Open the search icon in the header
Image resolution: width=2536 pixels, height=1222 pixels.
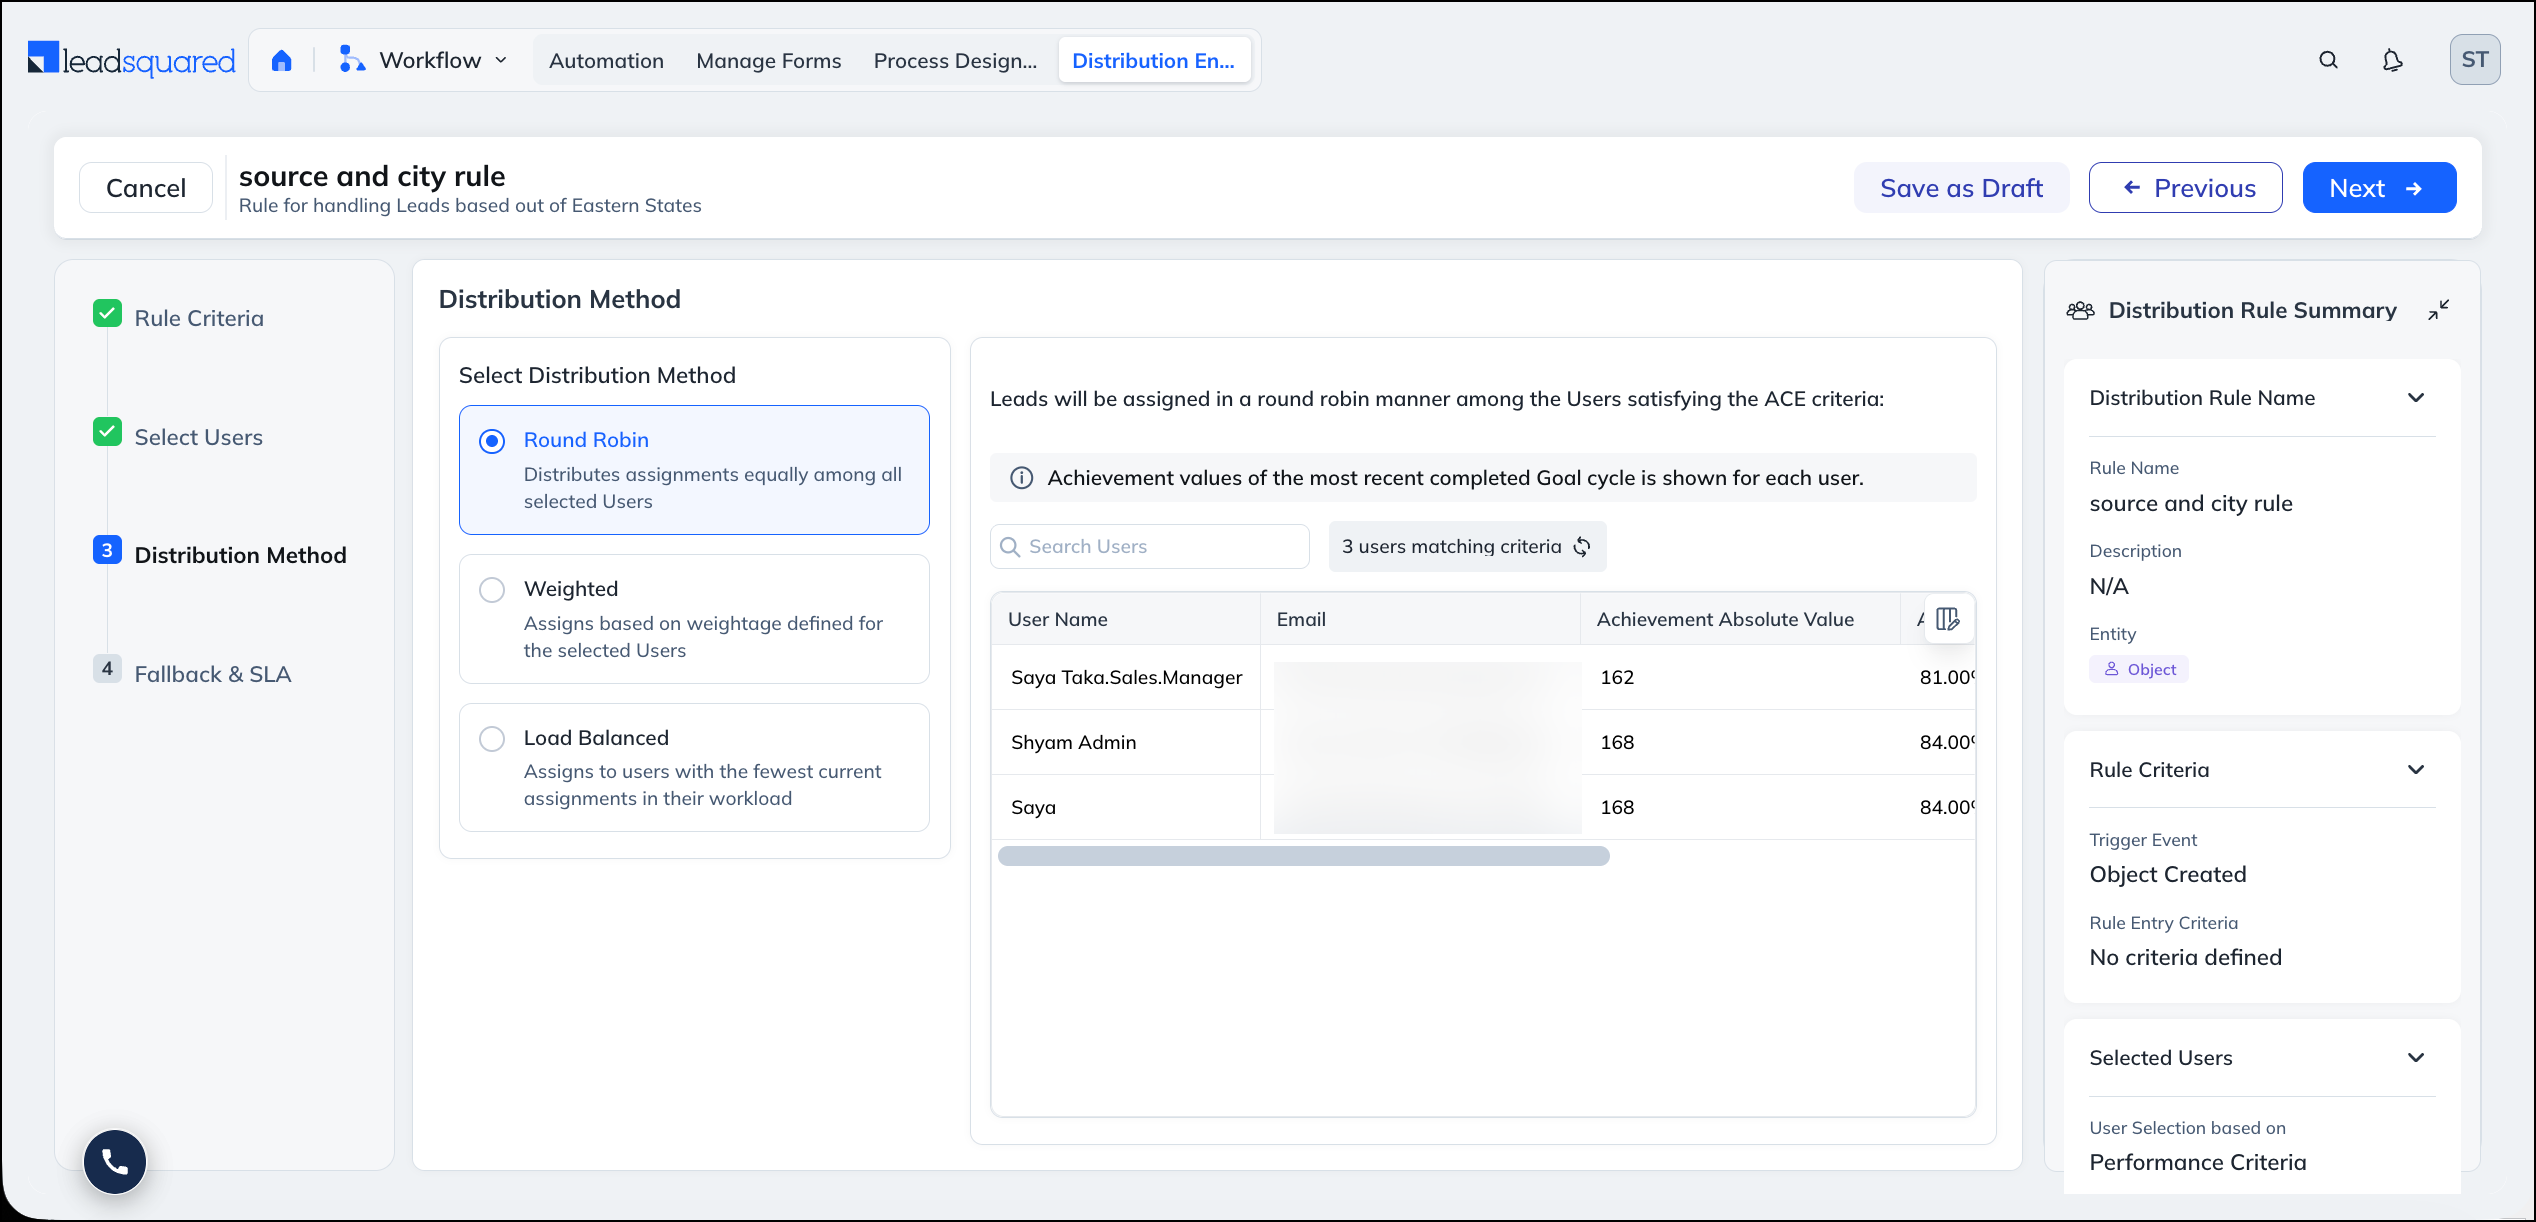(x=2328, y=60)
